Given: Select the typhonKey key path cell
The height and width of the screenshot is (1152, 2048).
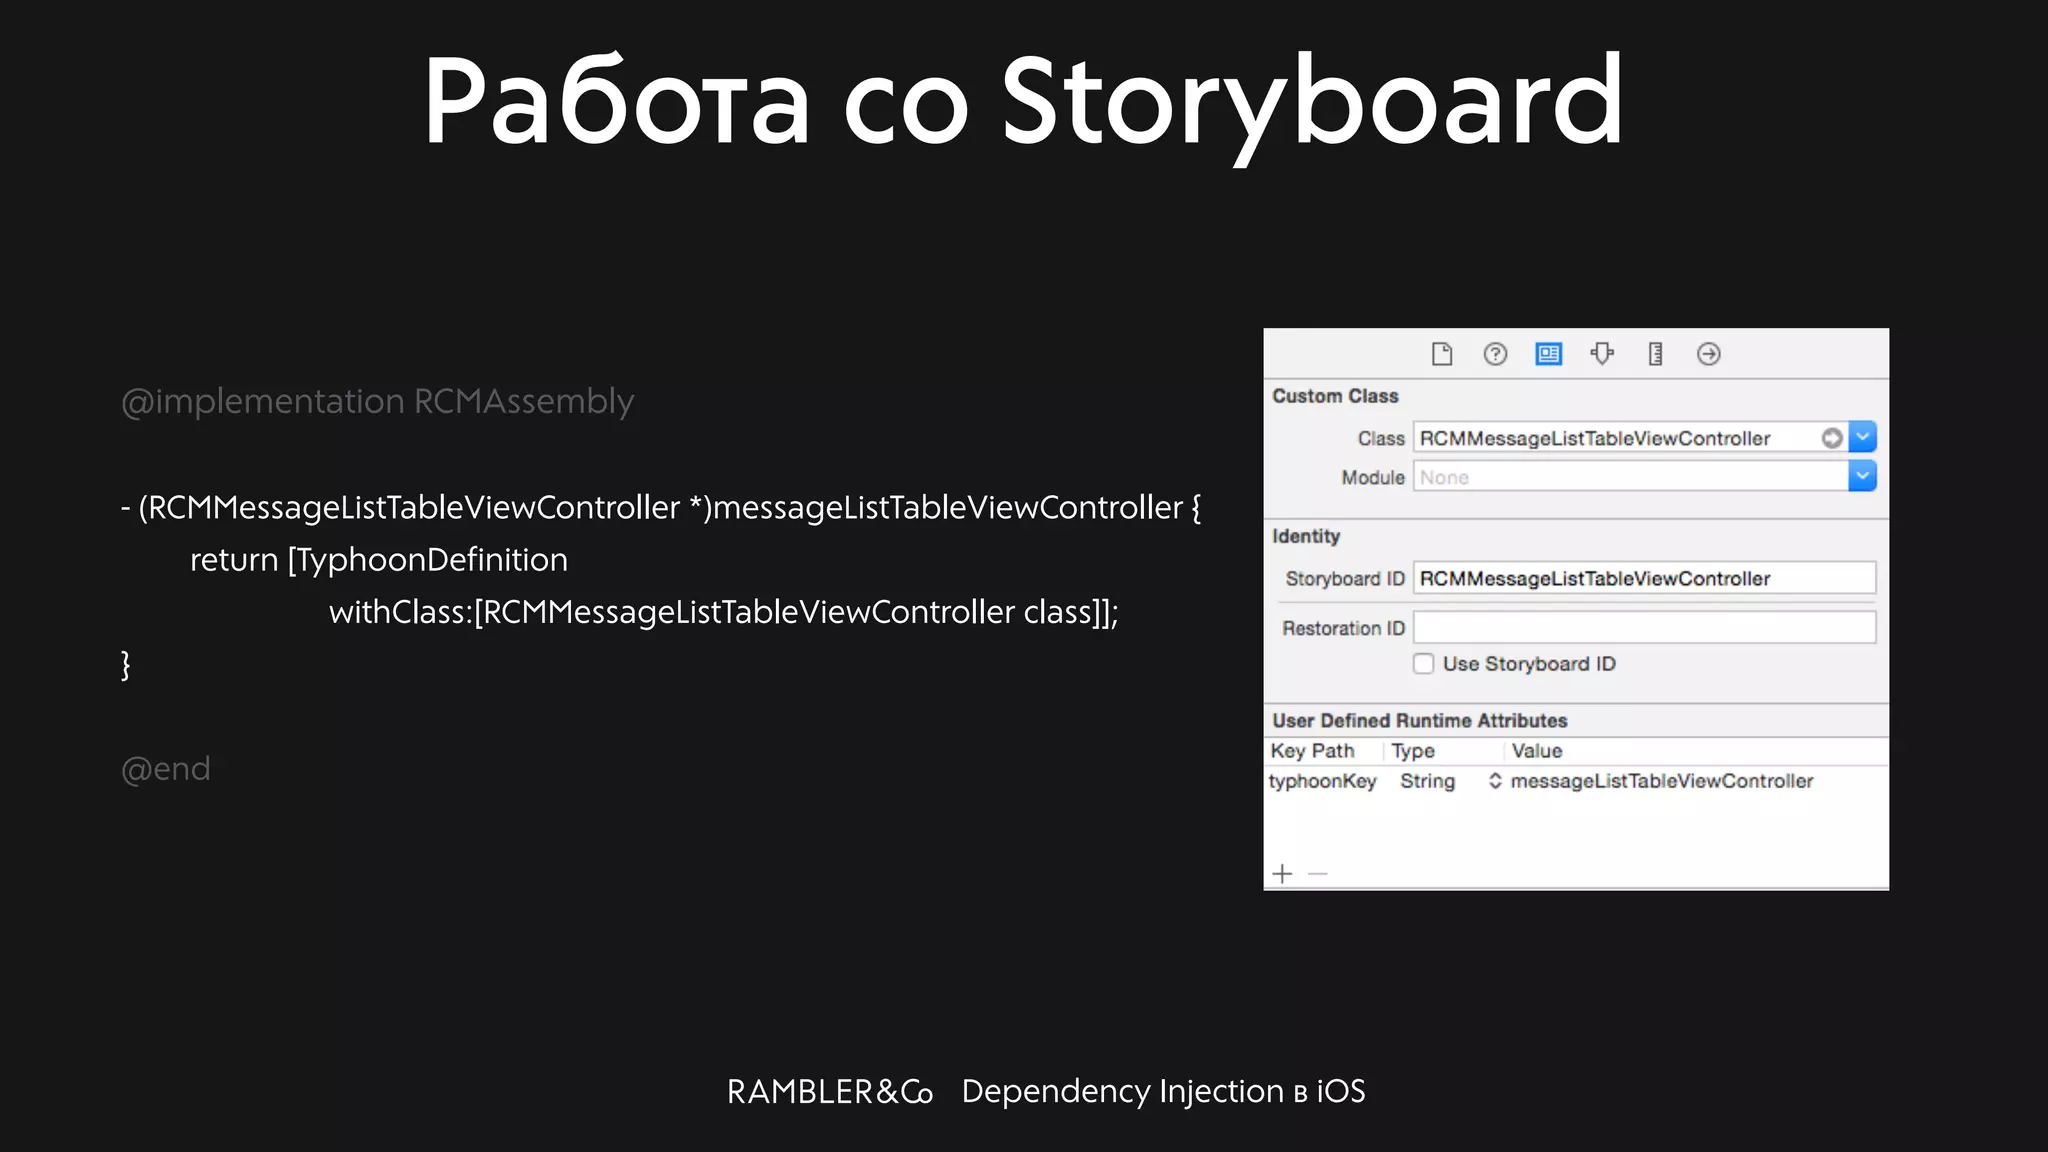Looking at the screenshot, I should pyautogui.click(x=1323, y=781).
